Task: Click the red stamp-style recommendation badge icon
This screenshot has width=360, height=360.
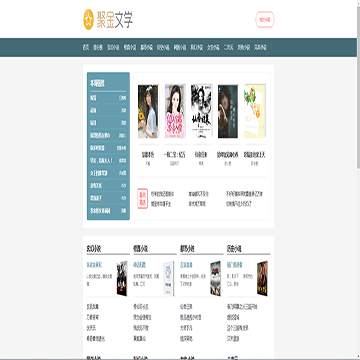Action: 142,199
